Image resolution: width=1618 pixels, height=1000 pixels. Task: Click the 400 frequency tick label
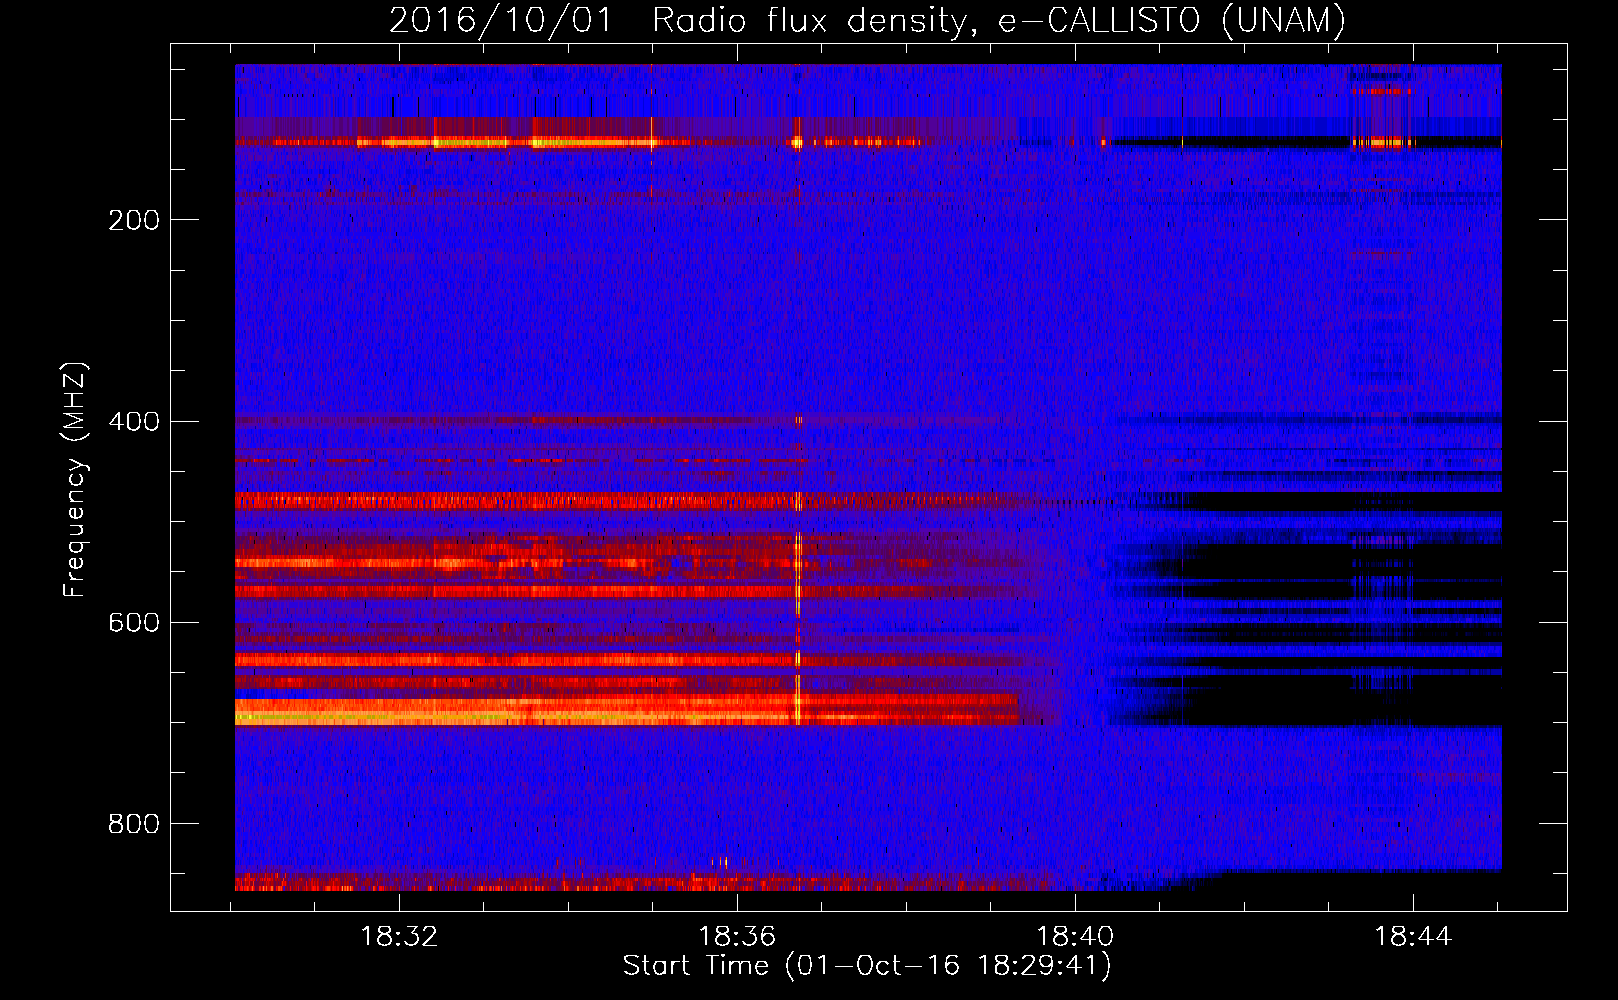pyautogui.click(x=134, y=421)
